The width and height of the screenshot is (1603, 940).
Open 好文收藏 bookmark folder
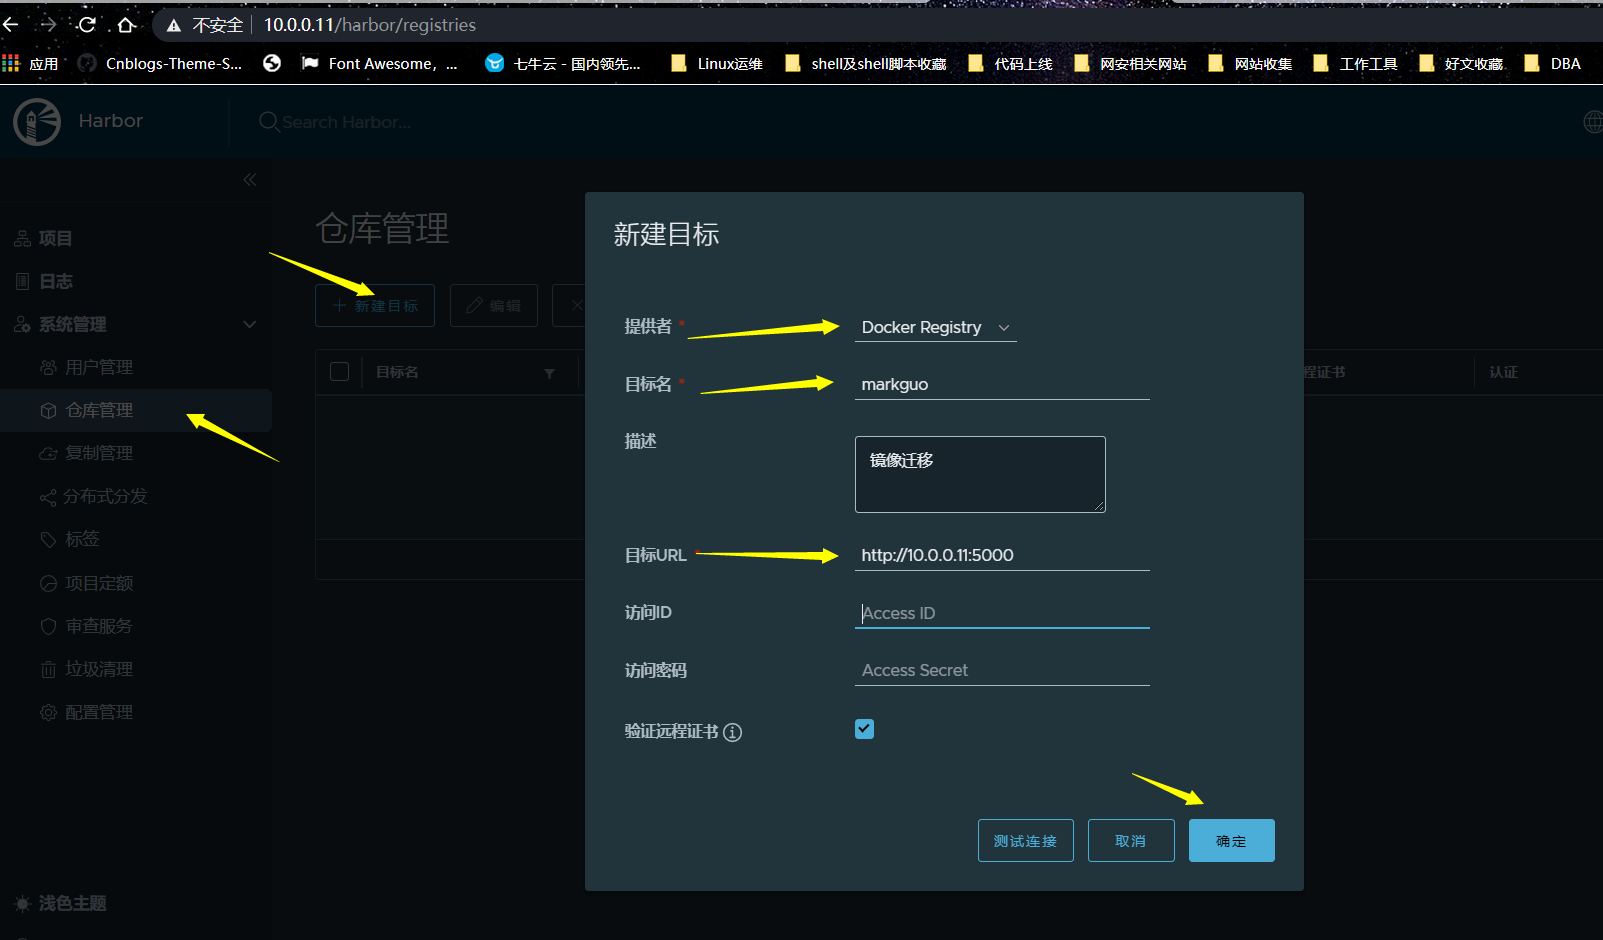[1461, 64]
